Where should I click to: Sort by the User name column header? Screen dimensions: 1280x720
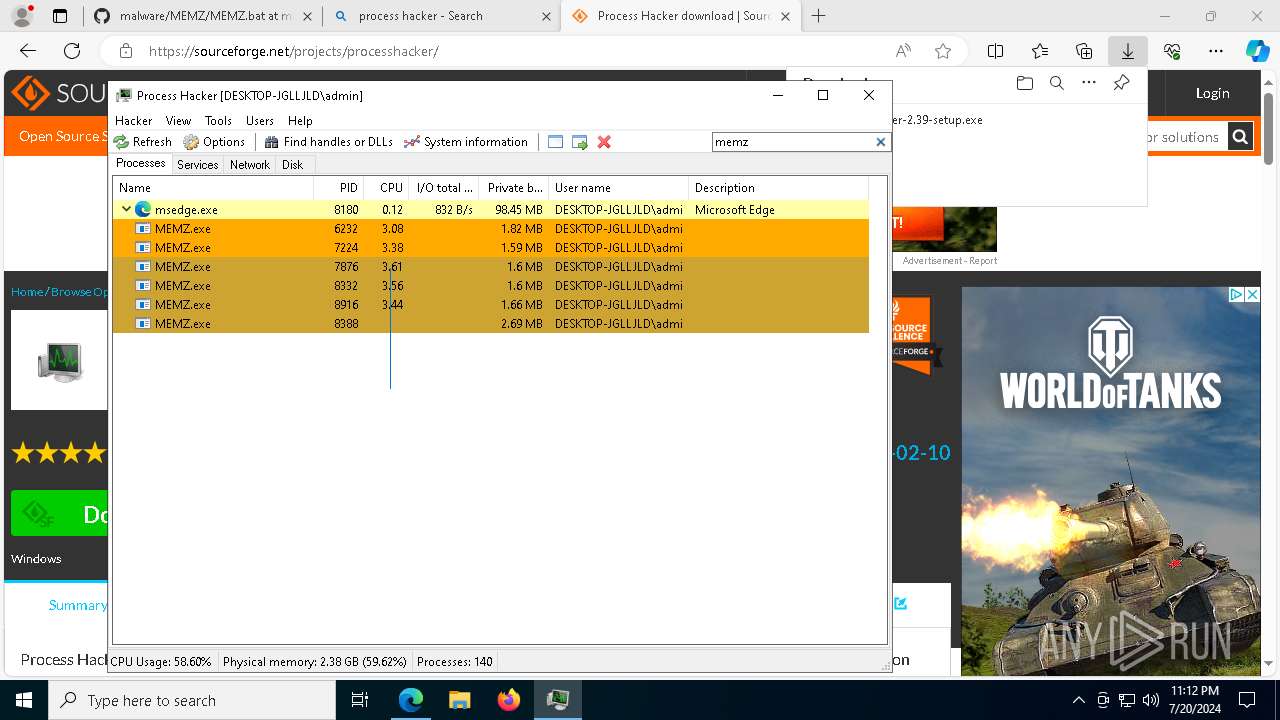618,188
